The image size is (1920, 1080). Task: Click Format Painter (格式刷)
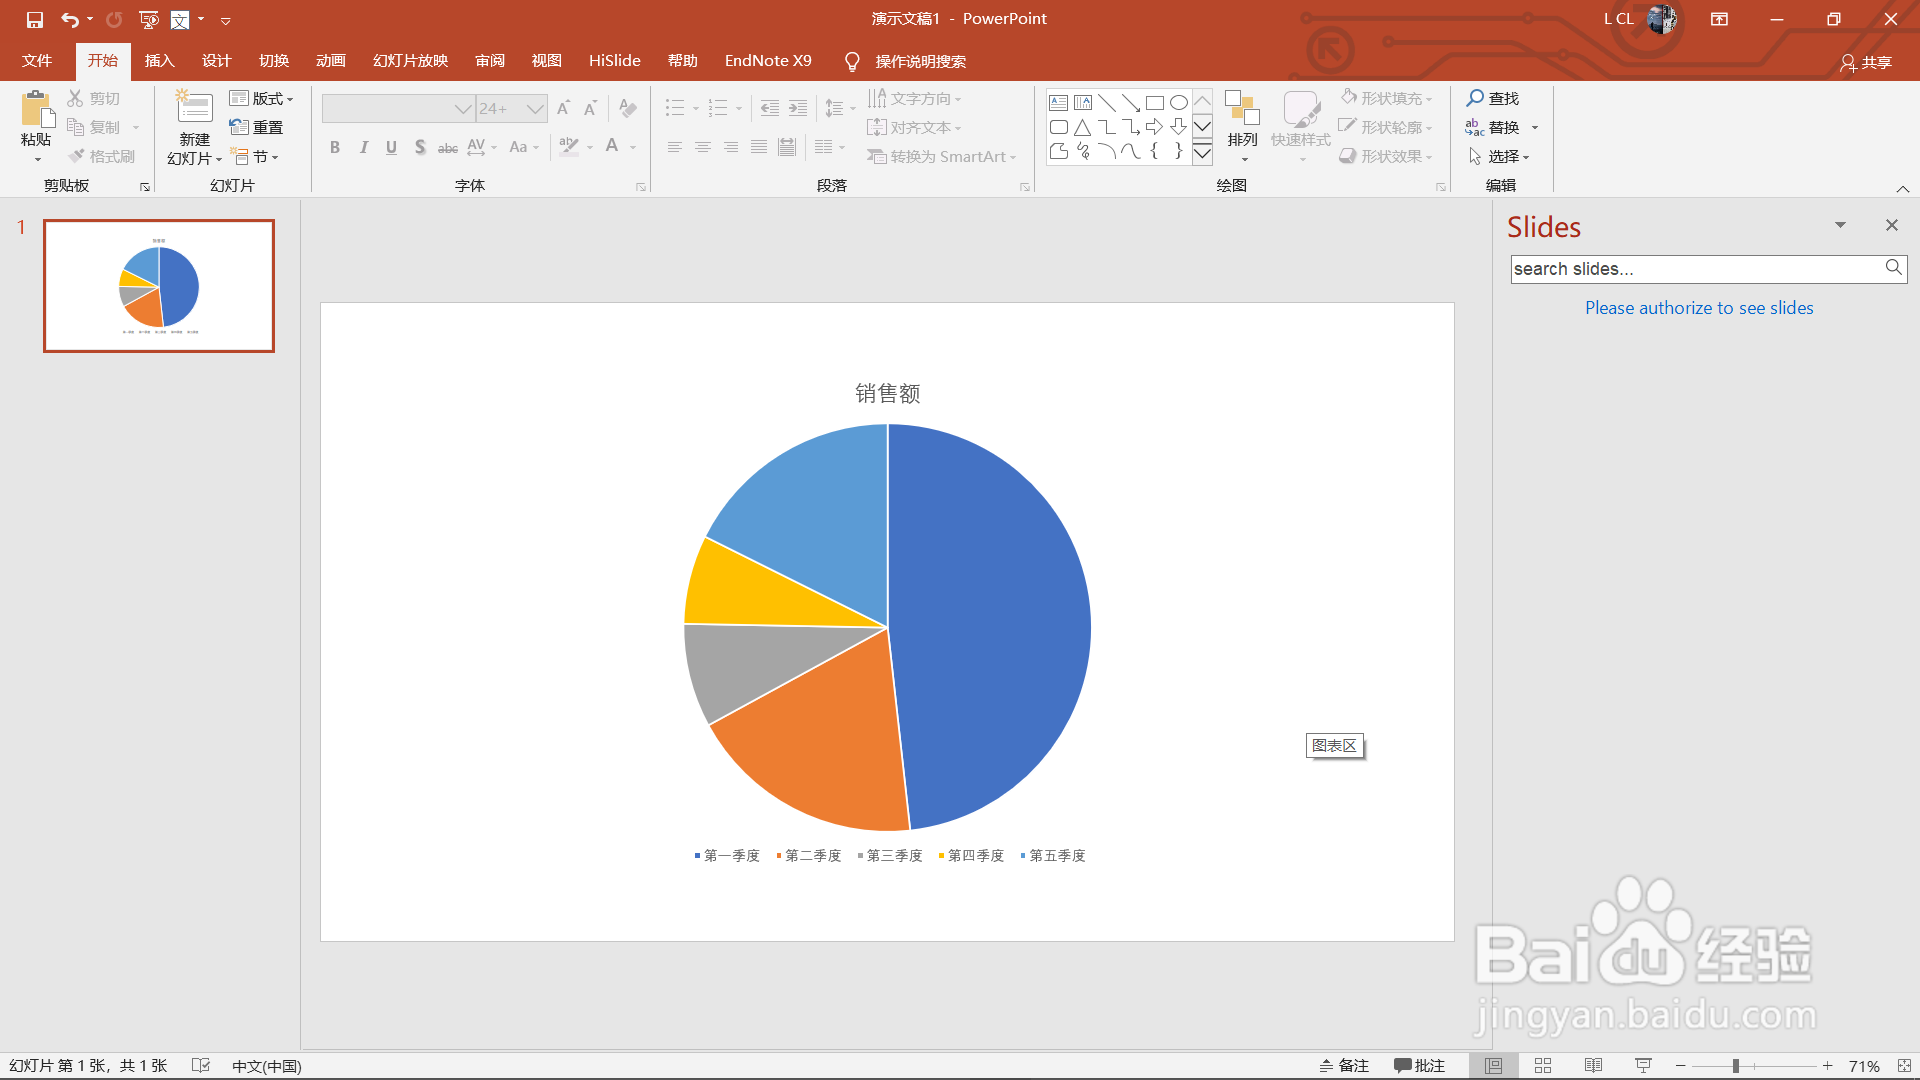[101, 156]
